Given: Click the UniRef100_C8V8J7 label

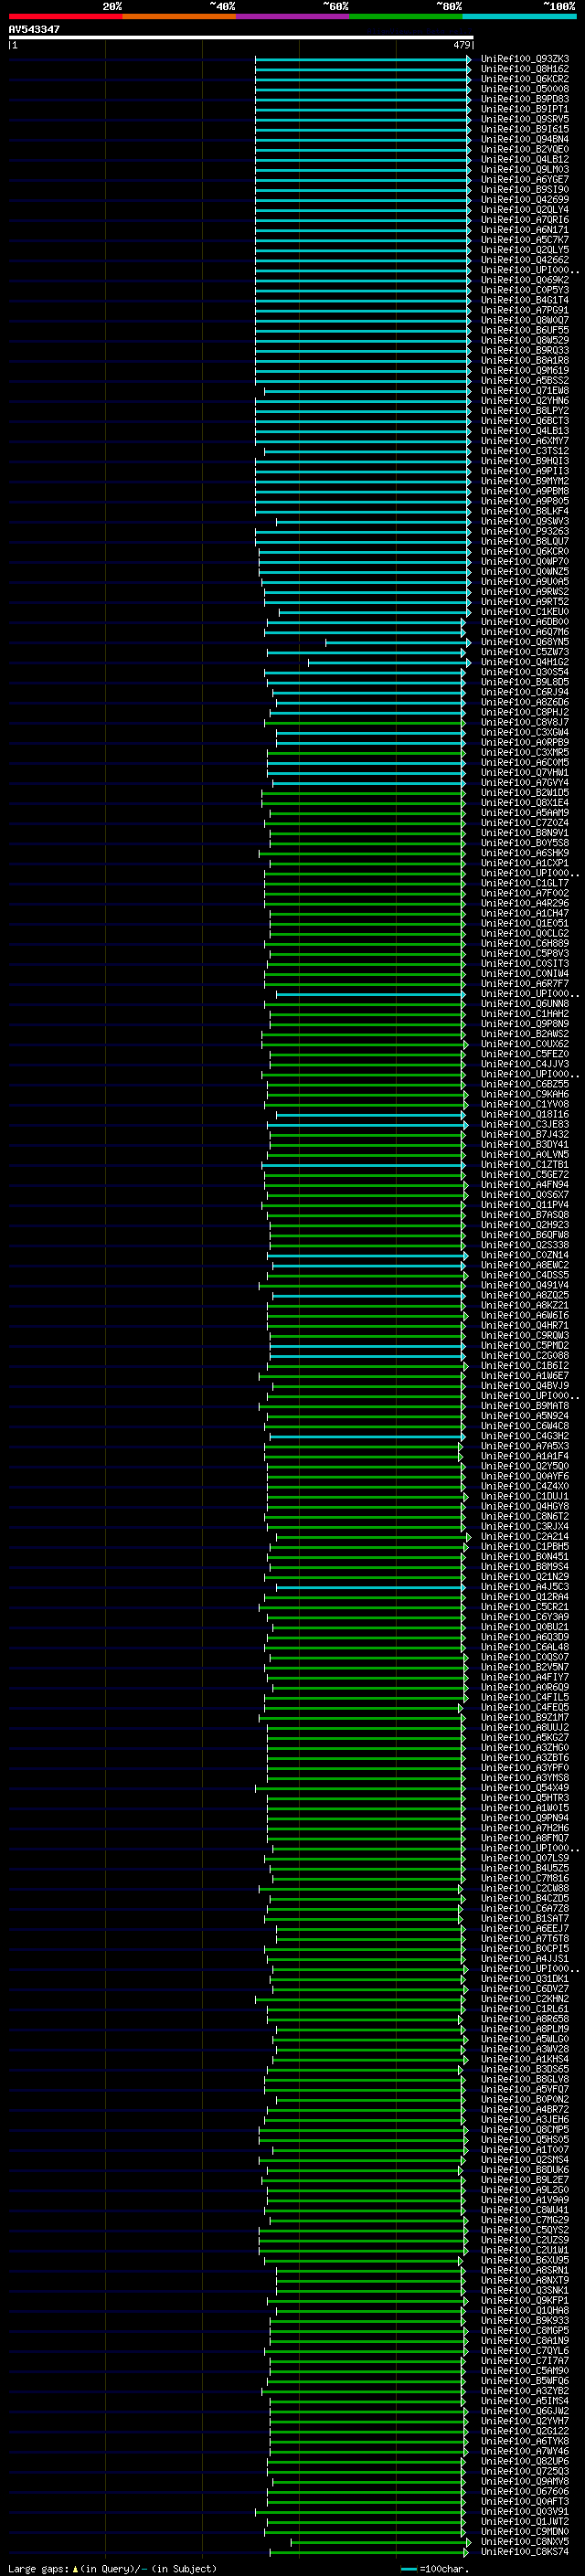Looking at the screenshot, I should pos(525,722).
